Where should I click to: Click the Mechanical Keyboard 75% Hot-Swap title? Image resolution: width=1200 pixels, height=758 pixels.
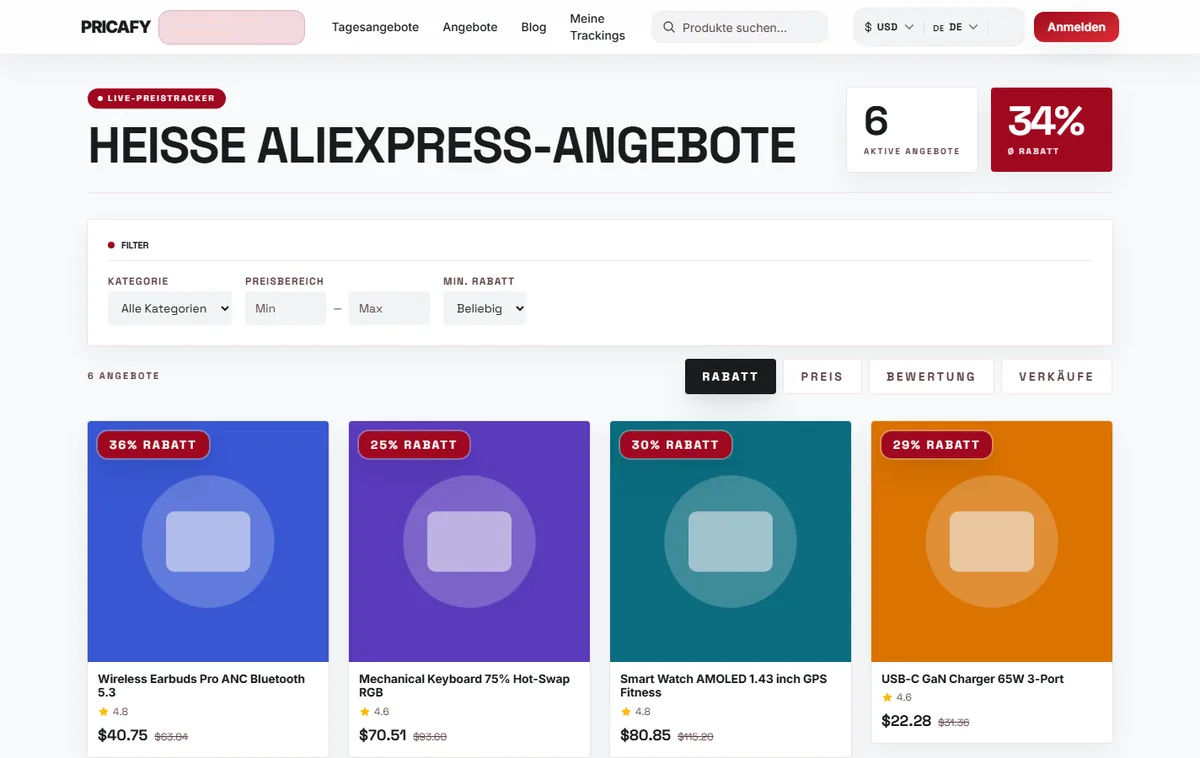tap(464, 685)
